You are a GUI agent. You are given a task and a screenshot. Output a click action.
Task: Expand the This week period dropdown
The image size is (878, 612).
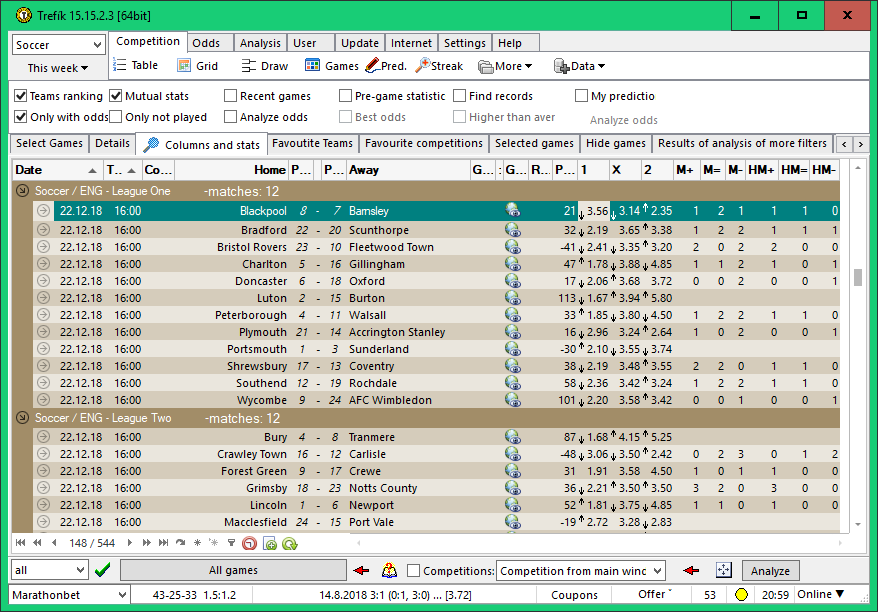58,68
